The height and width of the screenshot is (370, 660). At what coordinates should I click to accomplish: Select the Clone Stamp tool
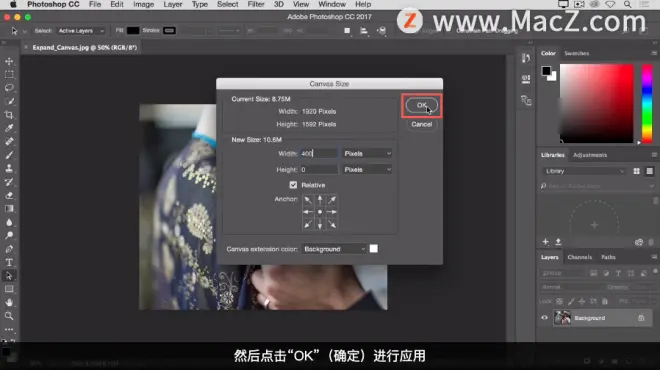coord(9,168)
